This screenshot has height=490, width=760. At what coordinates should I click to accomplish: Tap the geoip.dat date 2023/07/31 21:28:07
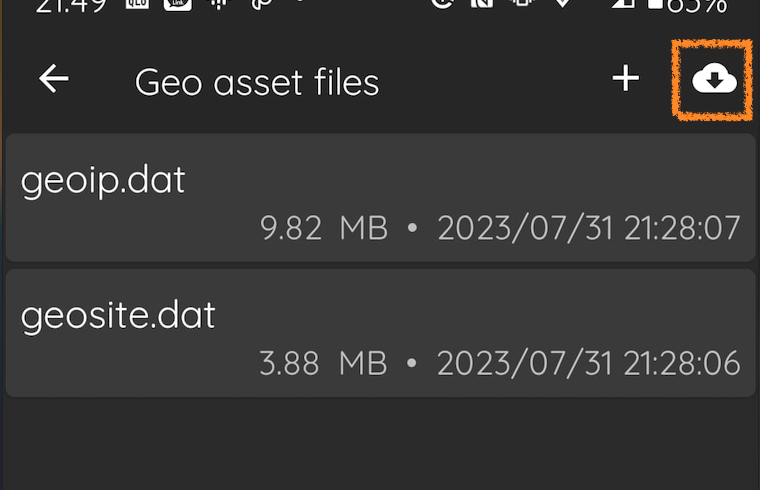click(x=589, y=228)
